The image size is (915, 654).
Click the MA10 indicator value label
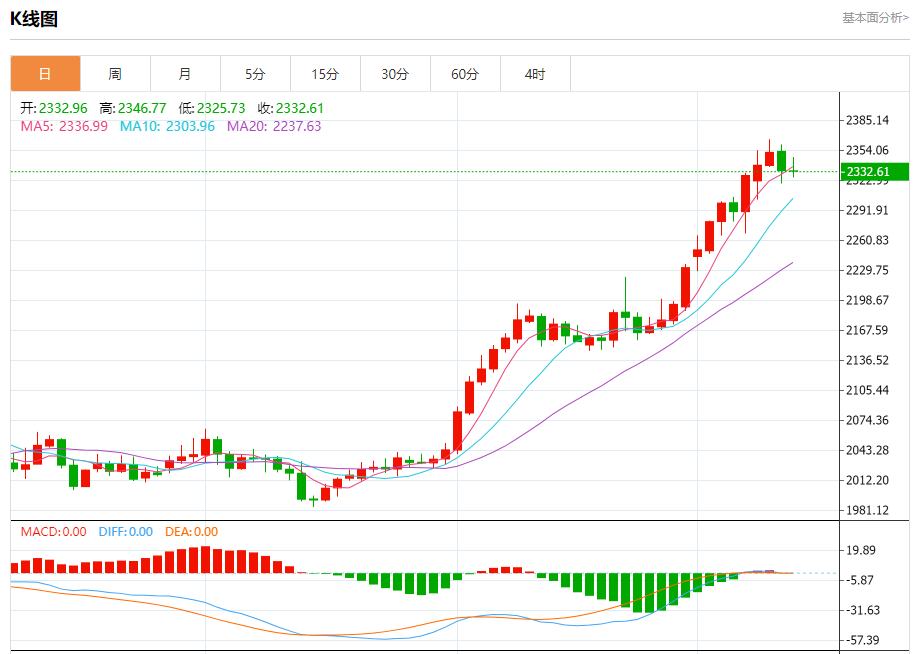pos(167,126)
